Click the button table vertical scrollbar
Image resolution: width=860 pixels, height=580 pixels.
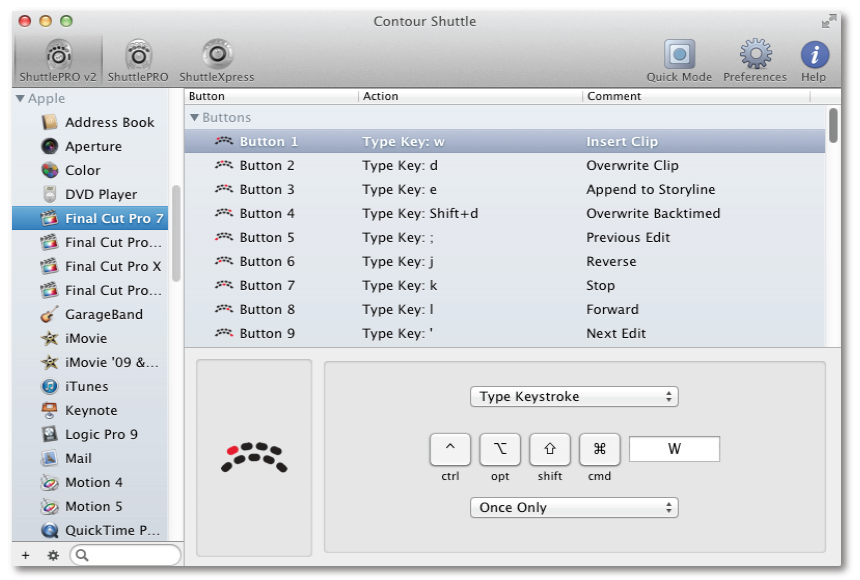tap(833, 126)
